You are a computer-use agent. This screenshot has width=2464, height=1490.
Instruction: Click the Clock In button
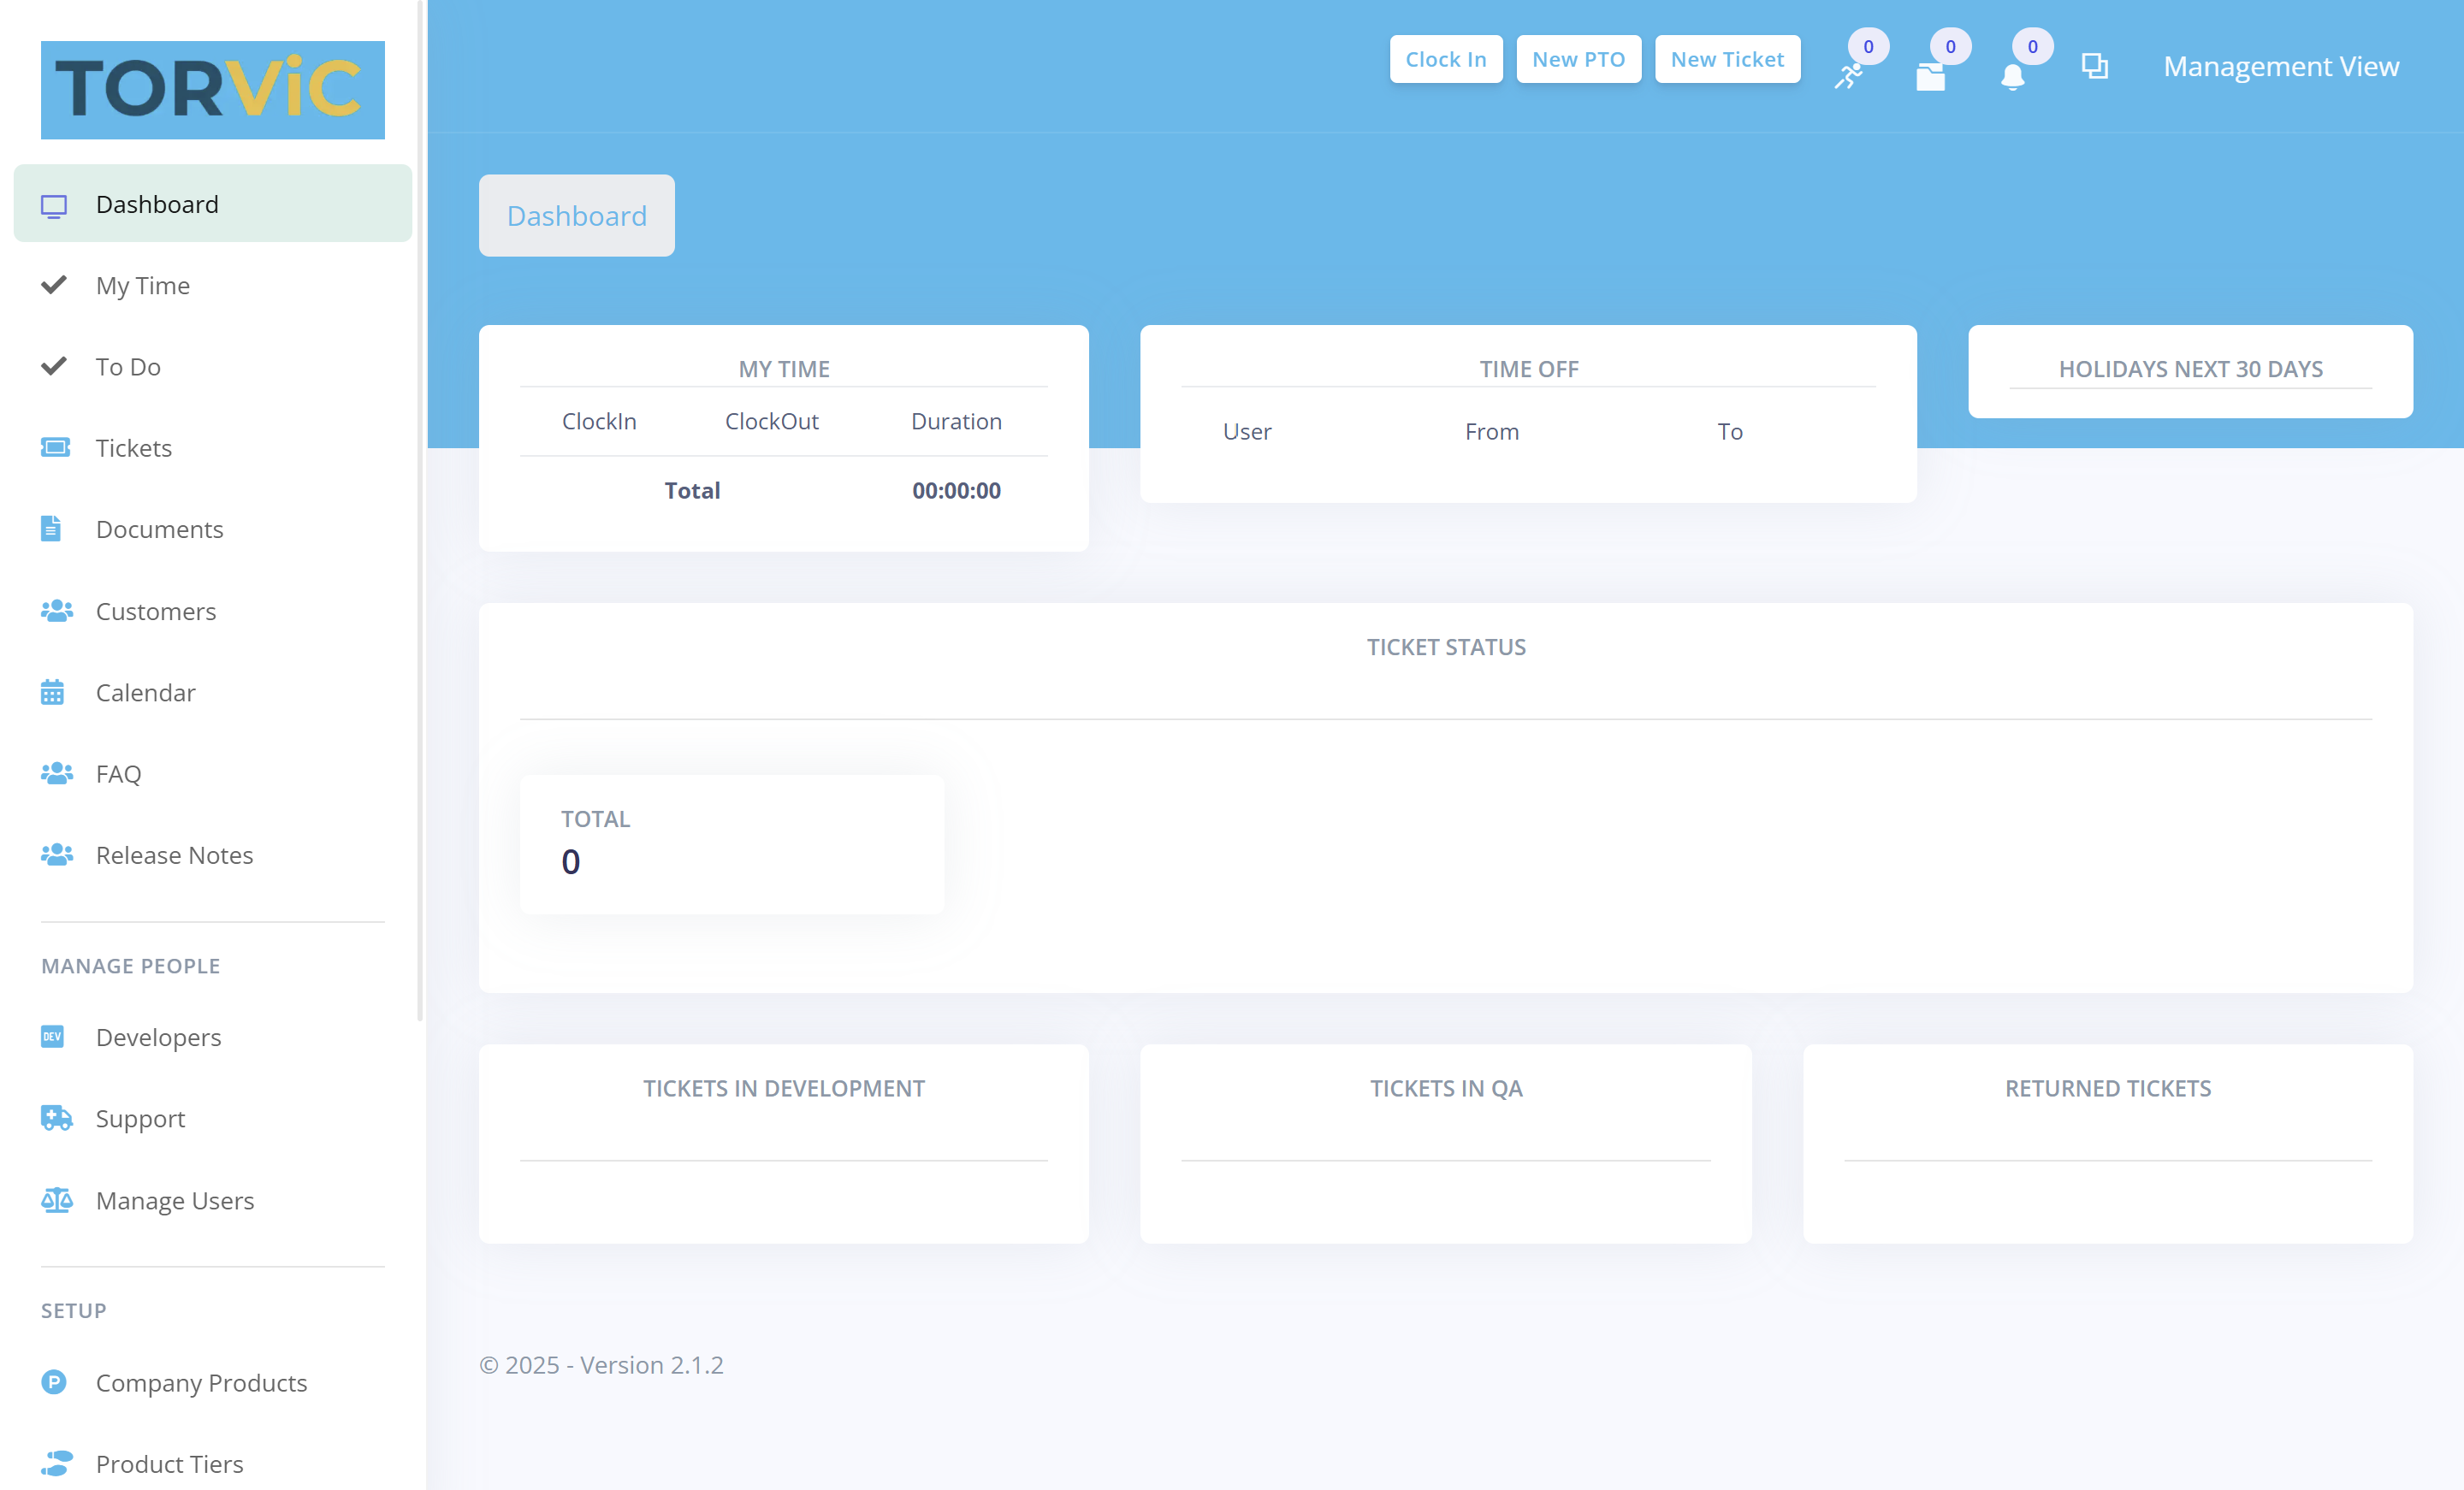pyautogui.click(x=1445, y=59)
